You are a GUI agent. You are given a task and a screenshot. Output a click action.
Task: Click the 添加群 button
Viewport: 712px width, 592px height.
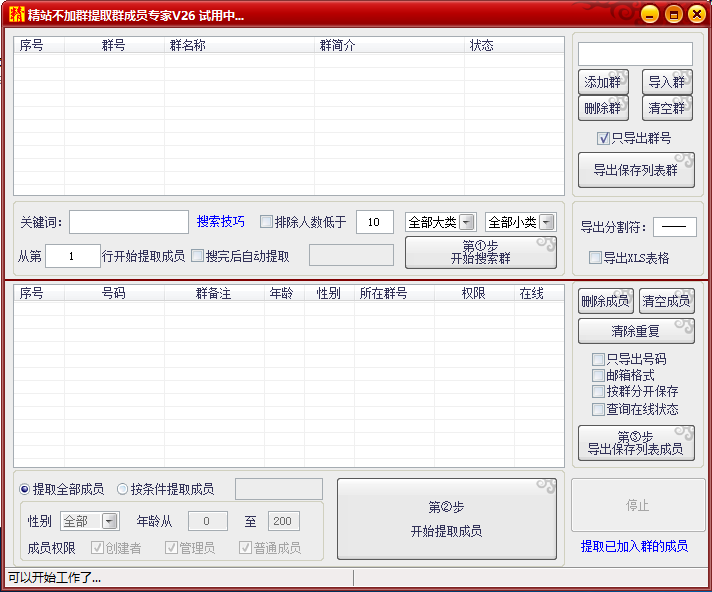click(x=603, y=82)
